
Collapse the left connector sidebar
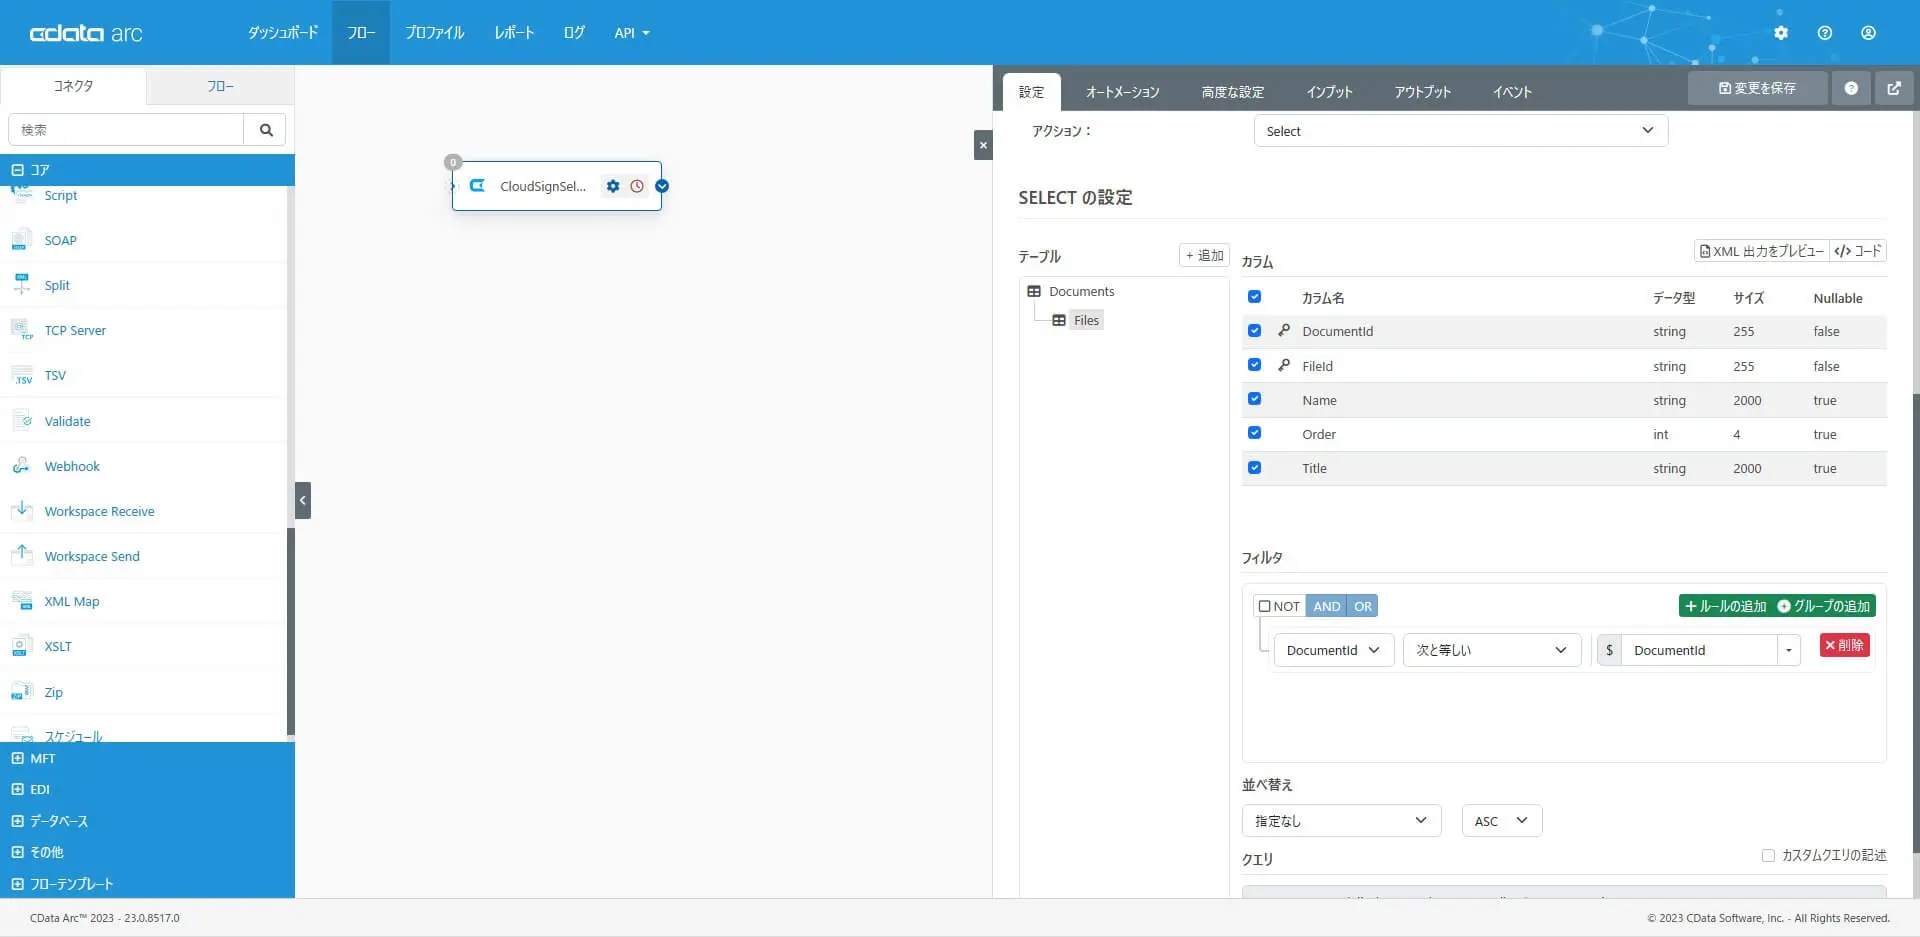click(303, 500)
